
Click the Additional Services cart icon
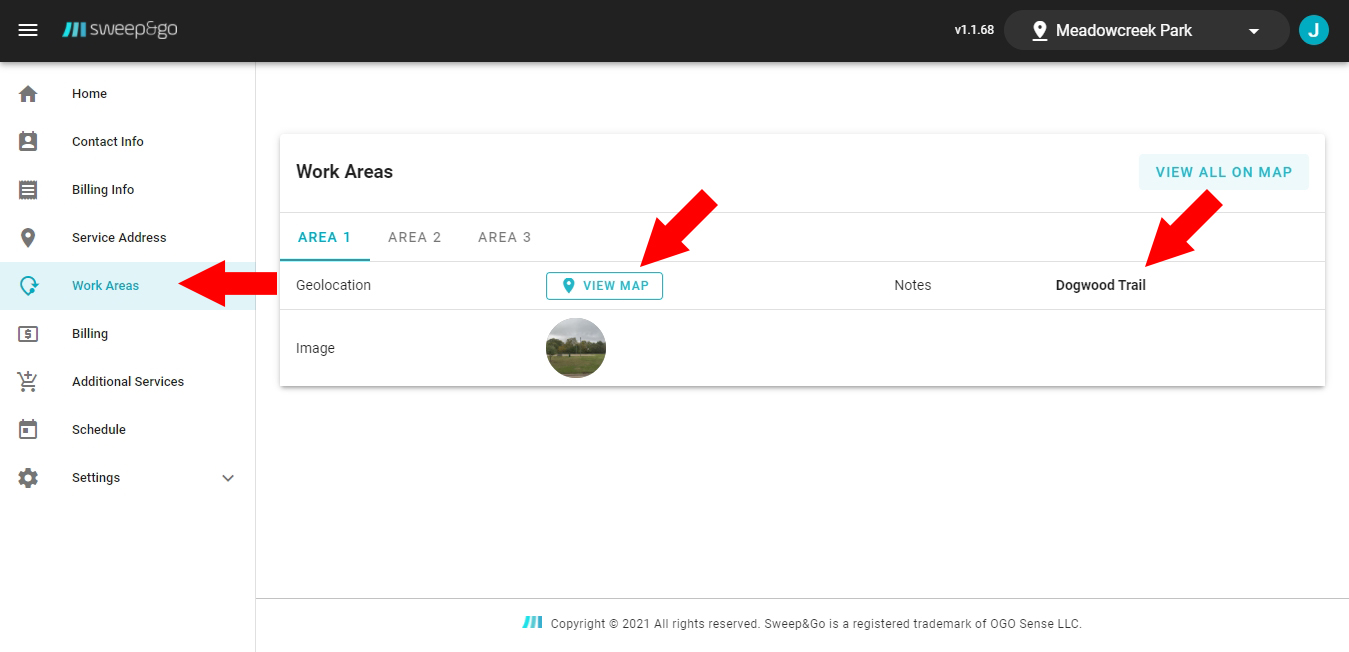pyautogui.click(x=28, y=382)
